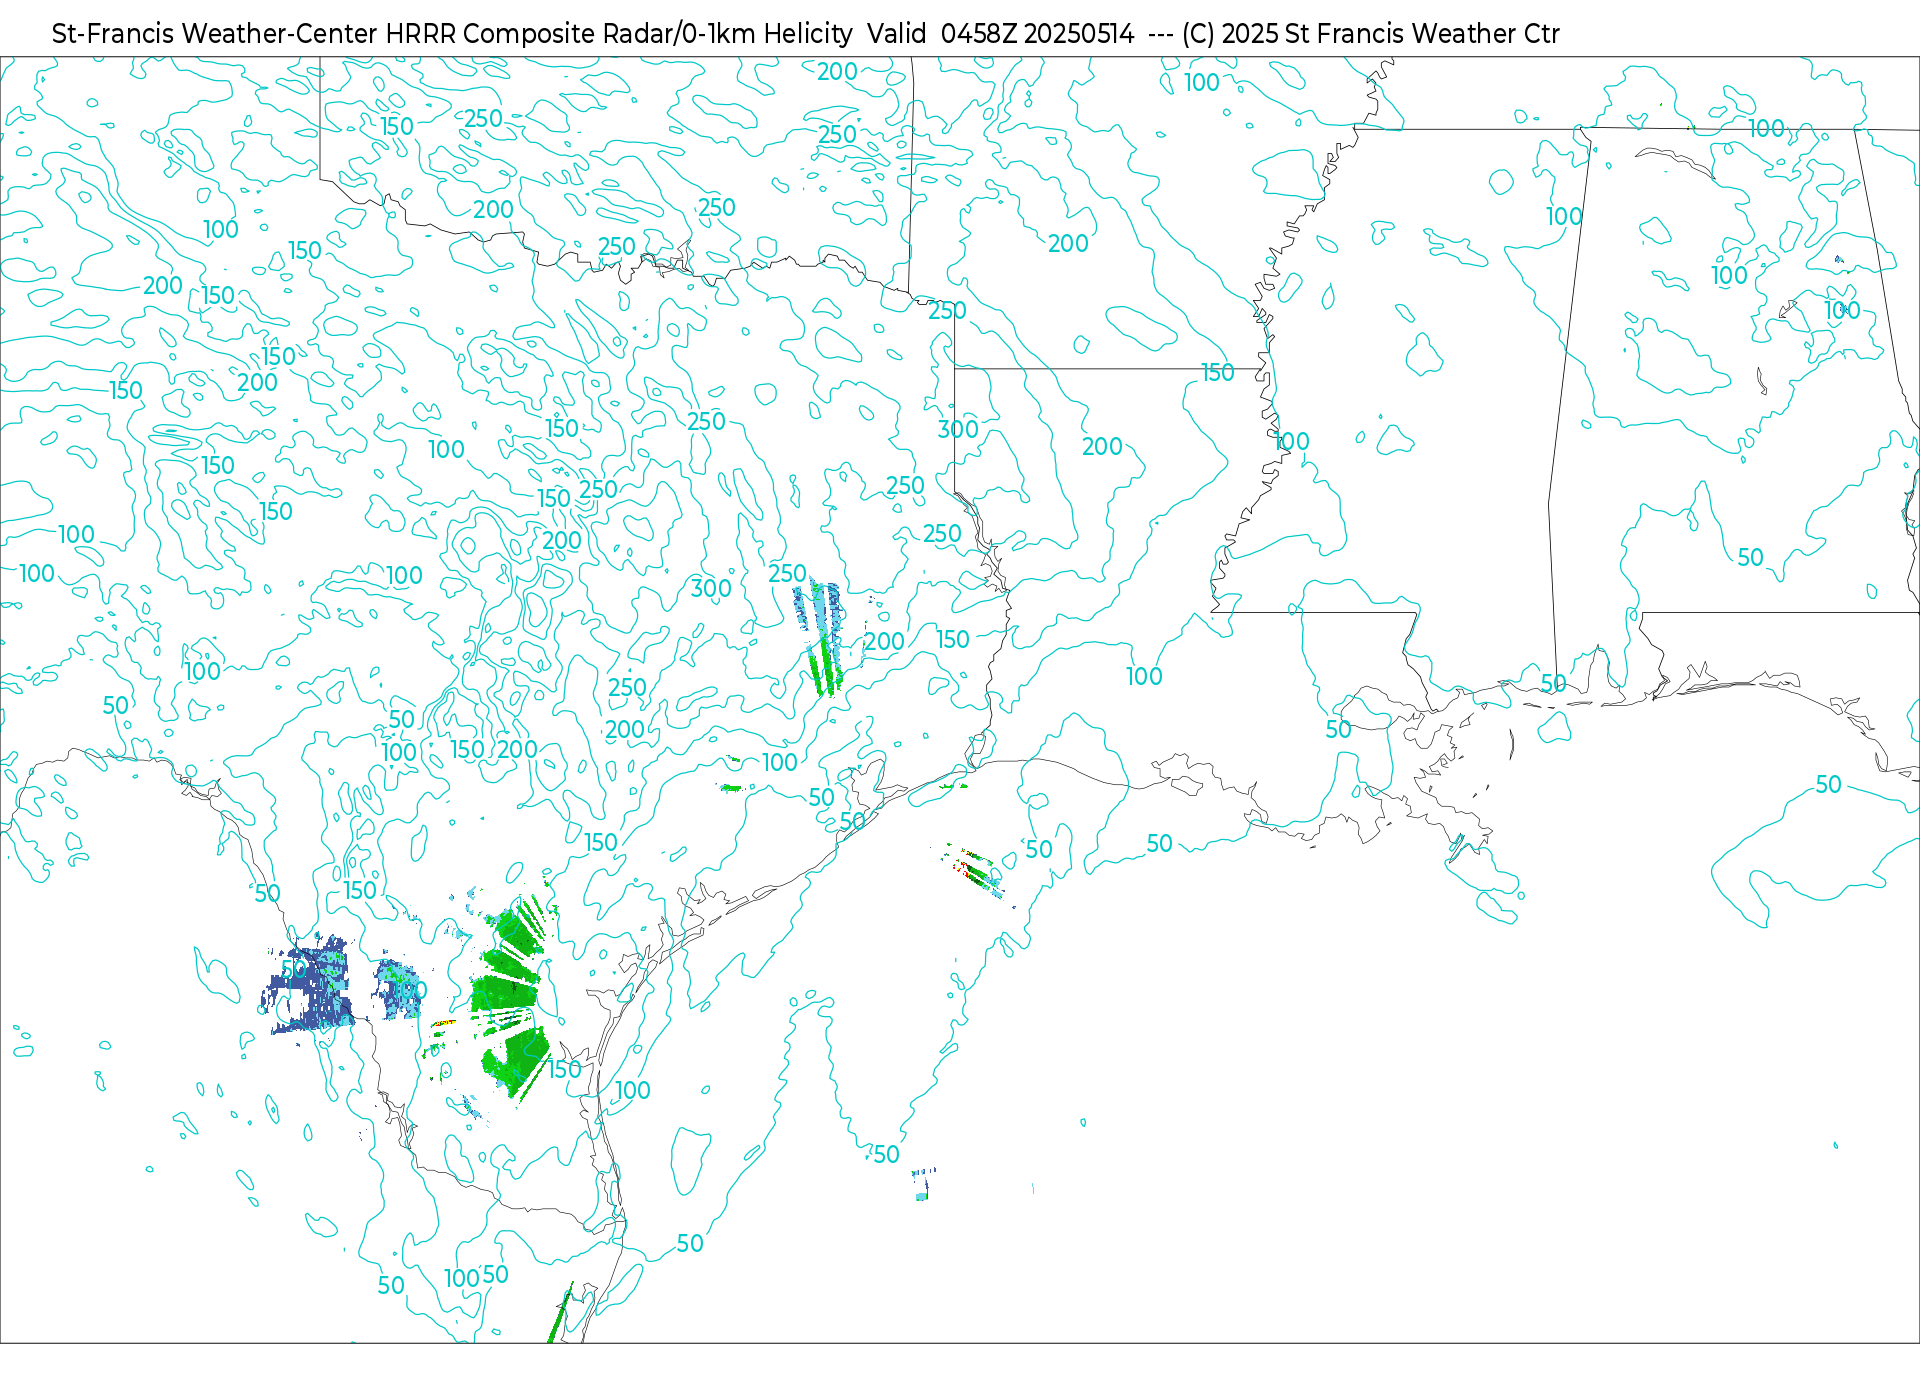Click the "300" contour label beside the 250 radar echo
Viewport: 1920px width, 1400px height.
[x=711, y=588]
